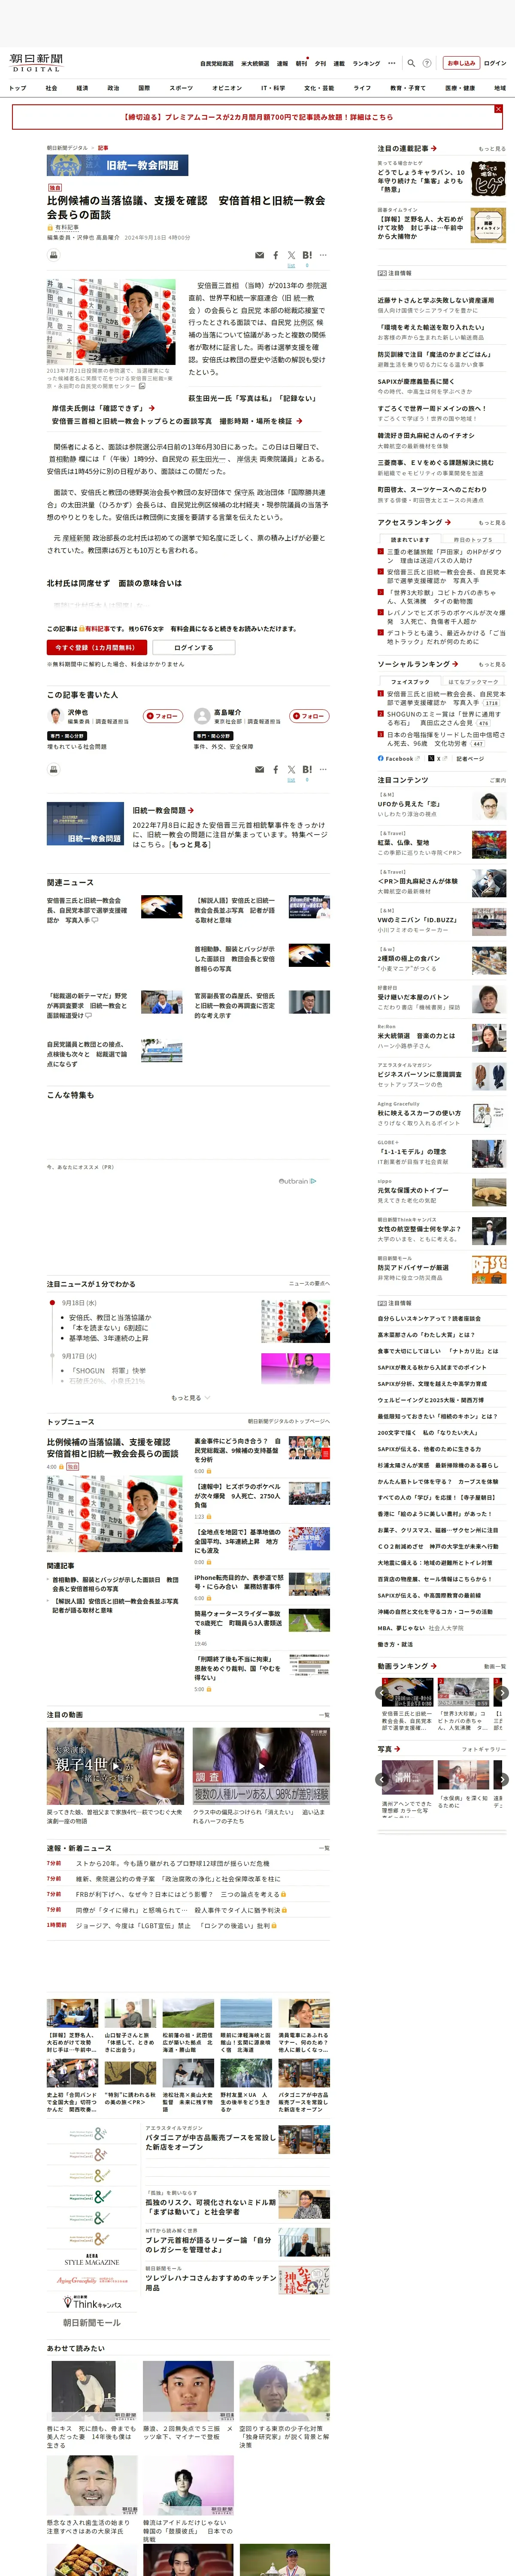The width and height of the screenshot is (515, 2576).
Task: Open more share options dots below headline
Action: (323, 255)
